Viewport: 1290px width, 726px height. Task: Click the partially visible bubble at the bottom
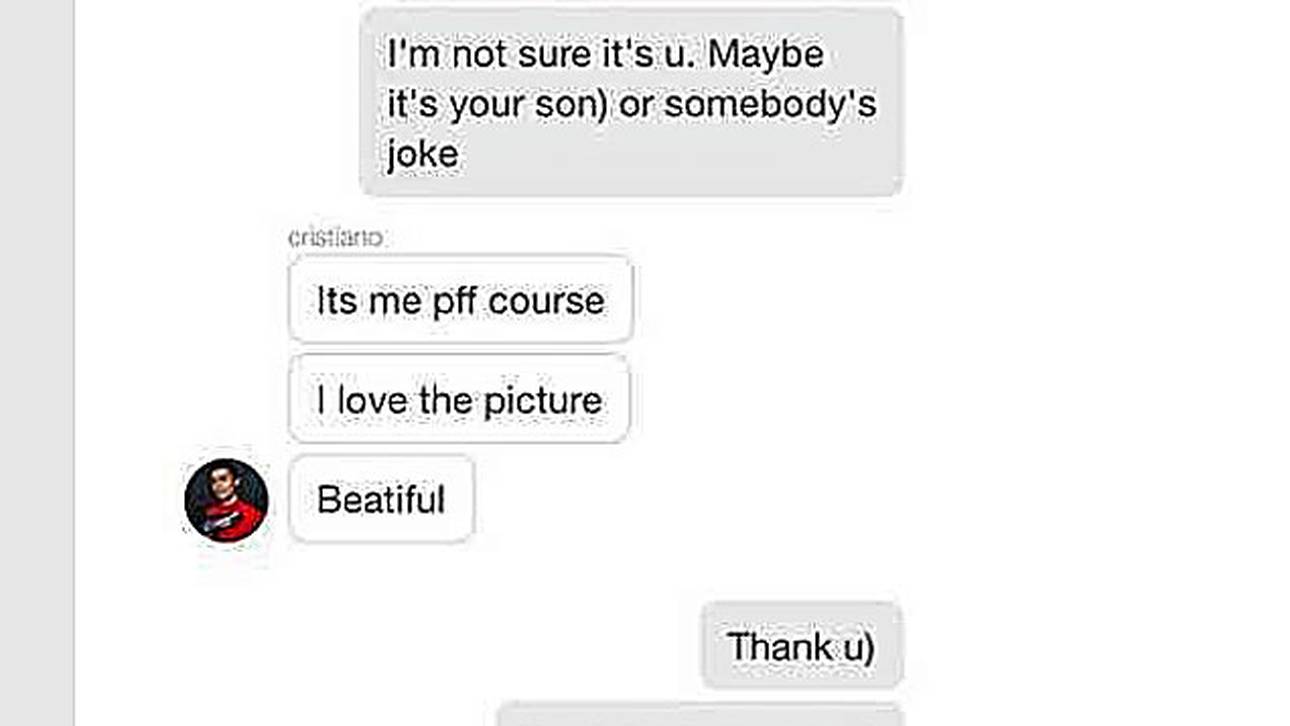[x=700, y=715]
